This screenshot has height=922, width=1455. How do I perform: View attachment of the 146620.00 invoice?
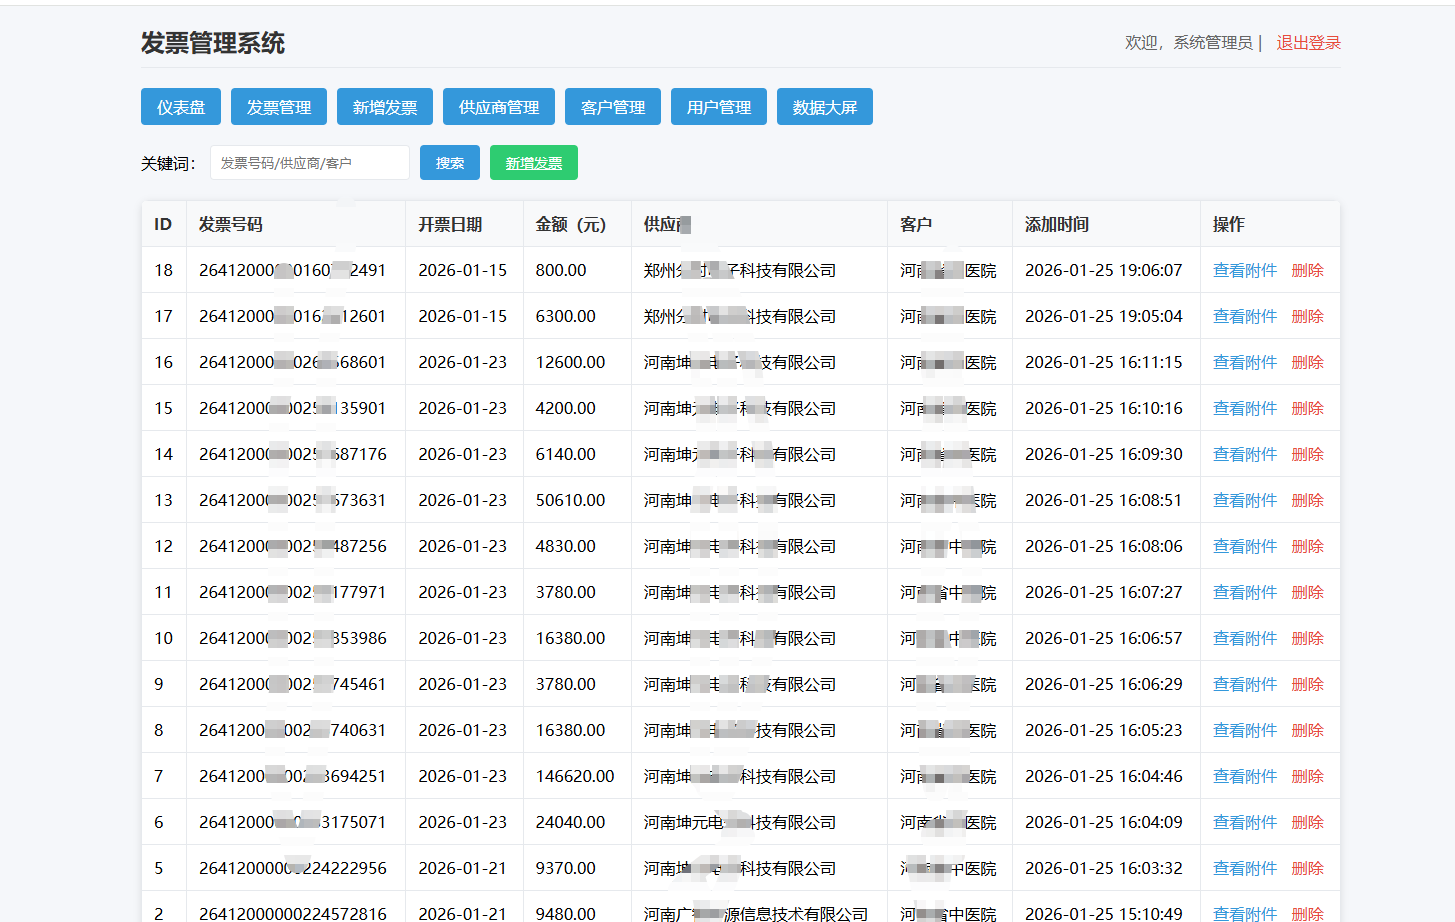[x=1245, y=777]
